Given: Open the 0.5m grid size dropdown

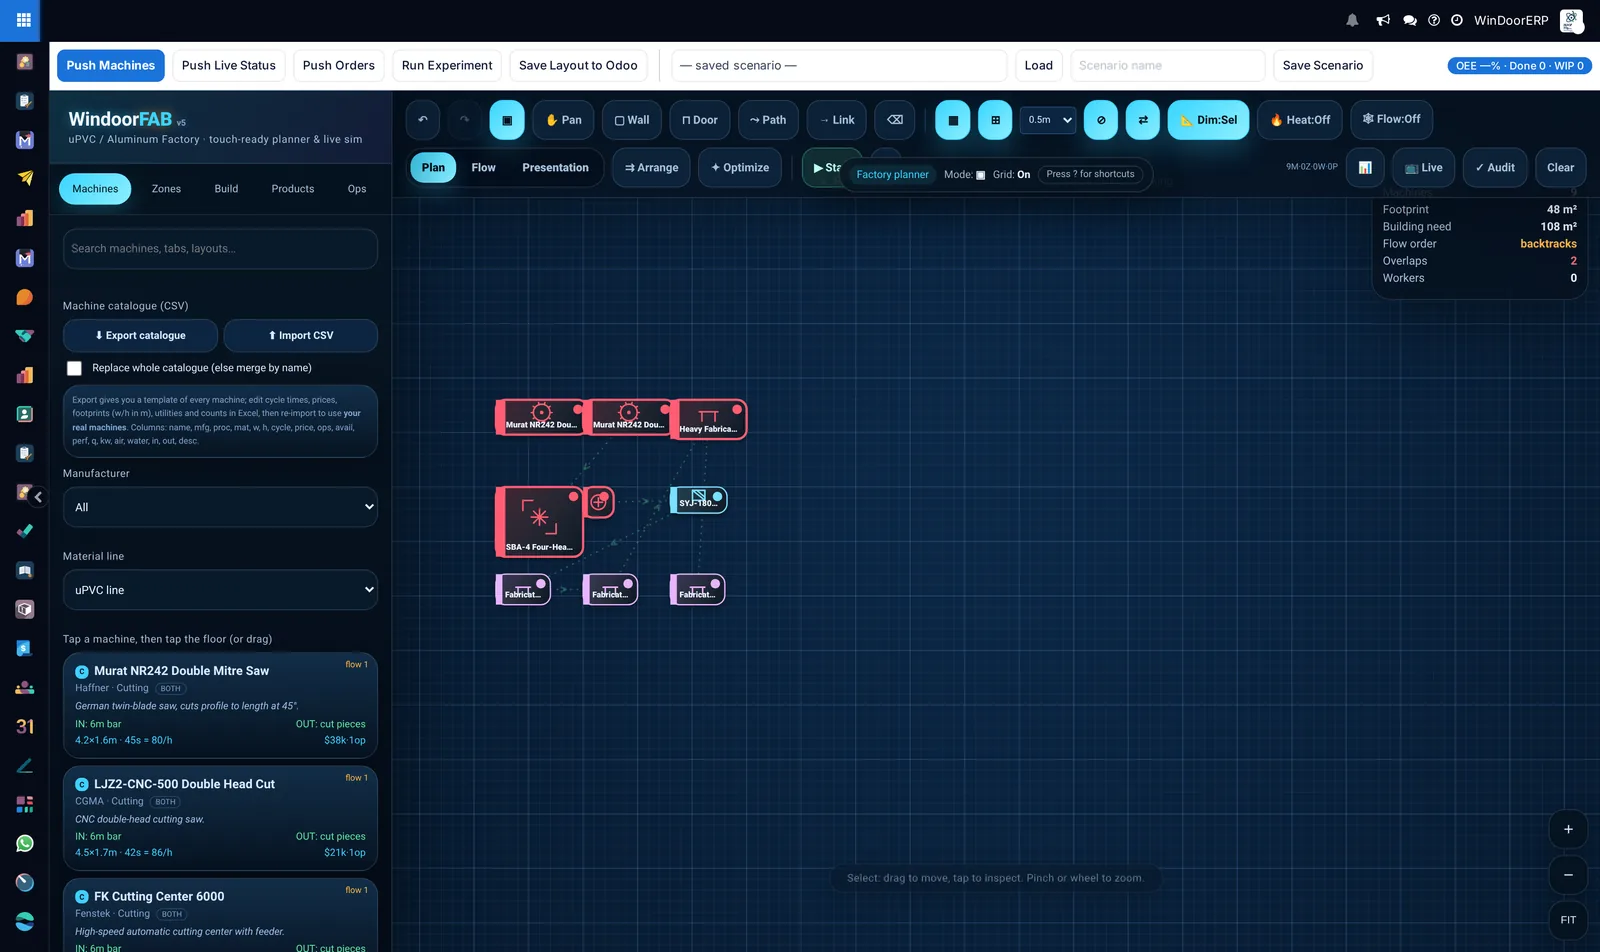Looking at the screenshot, I should click(1048, 120).
